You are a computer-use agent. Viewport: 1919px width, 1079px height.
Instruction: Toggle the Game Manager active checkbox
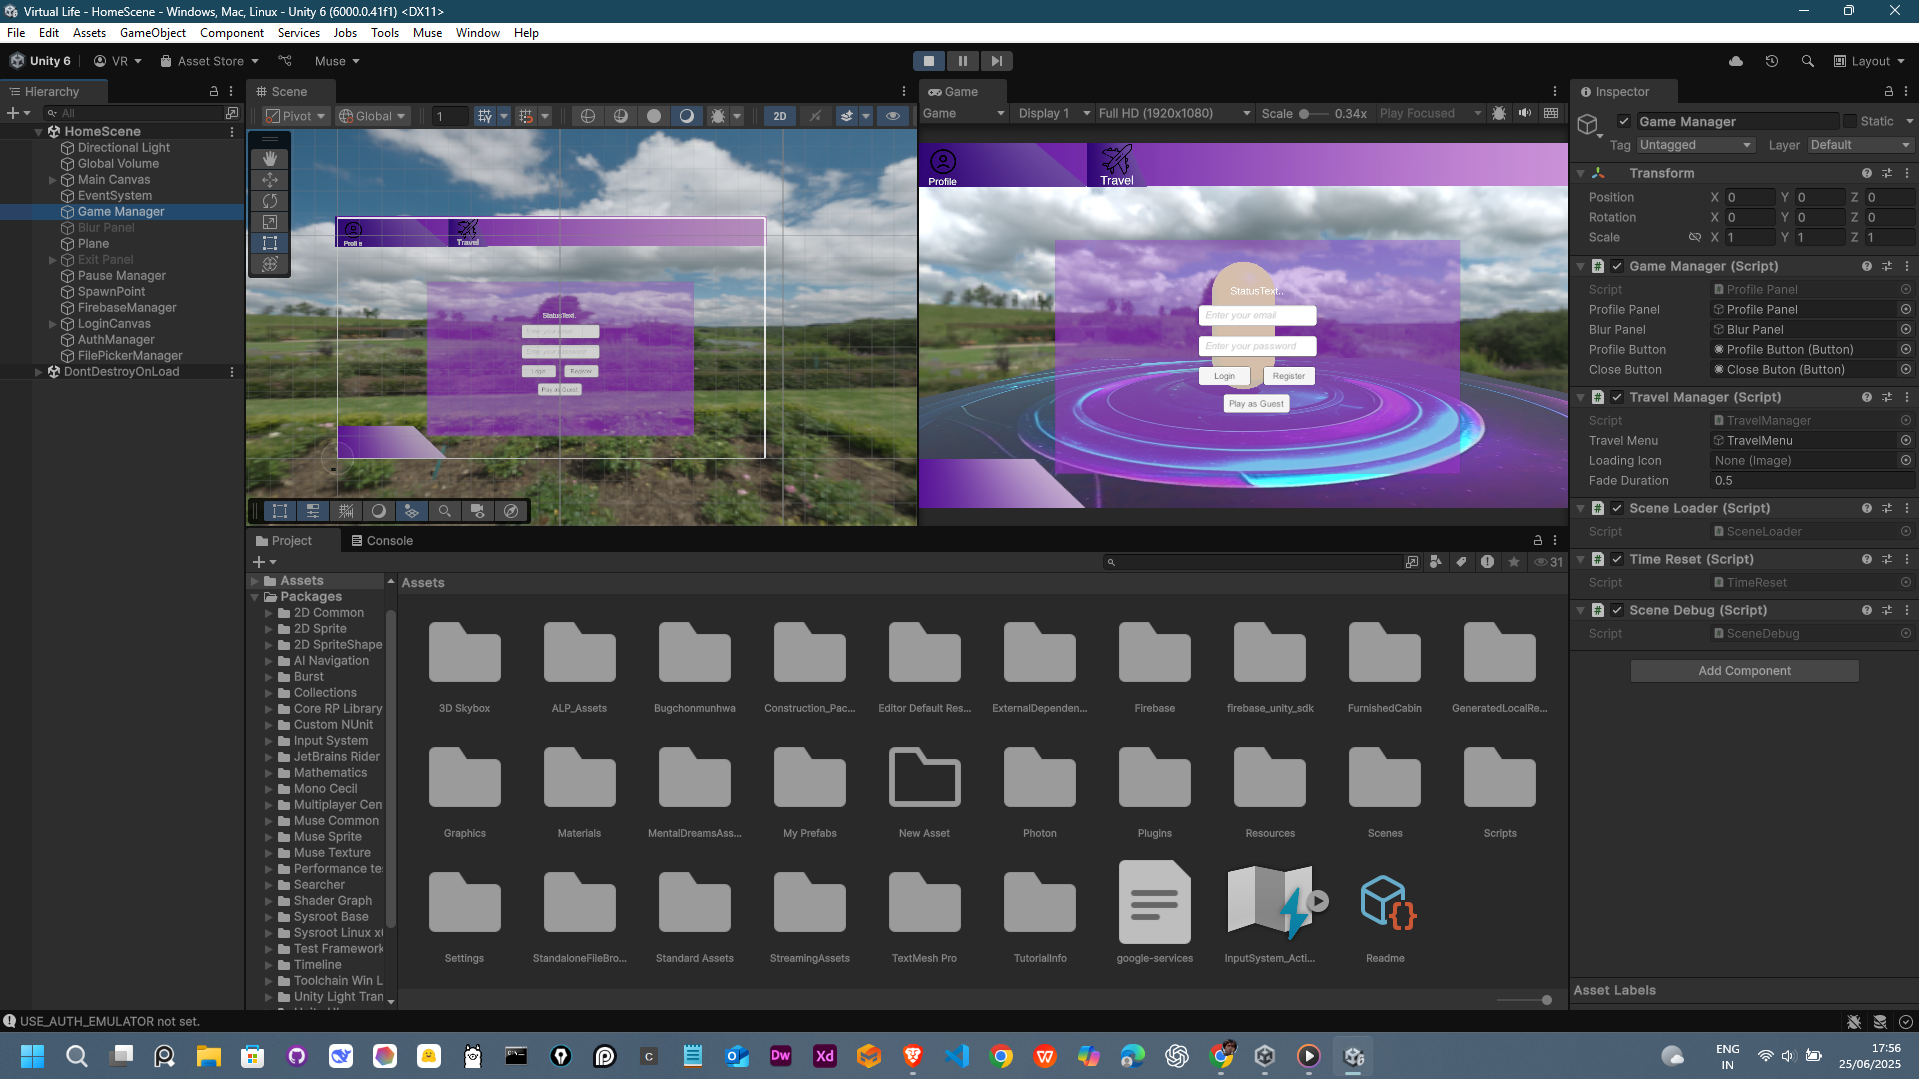(1624, 121)
